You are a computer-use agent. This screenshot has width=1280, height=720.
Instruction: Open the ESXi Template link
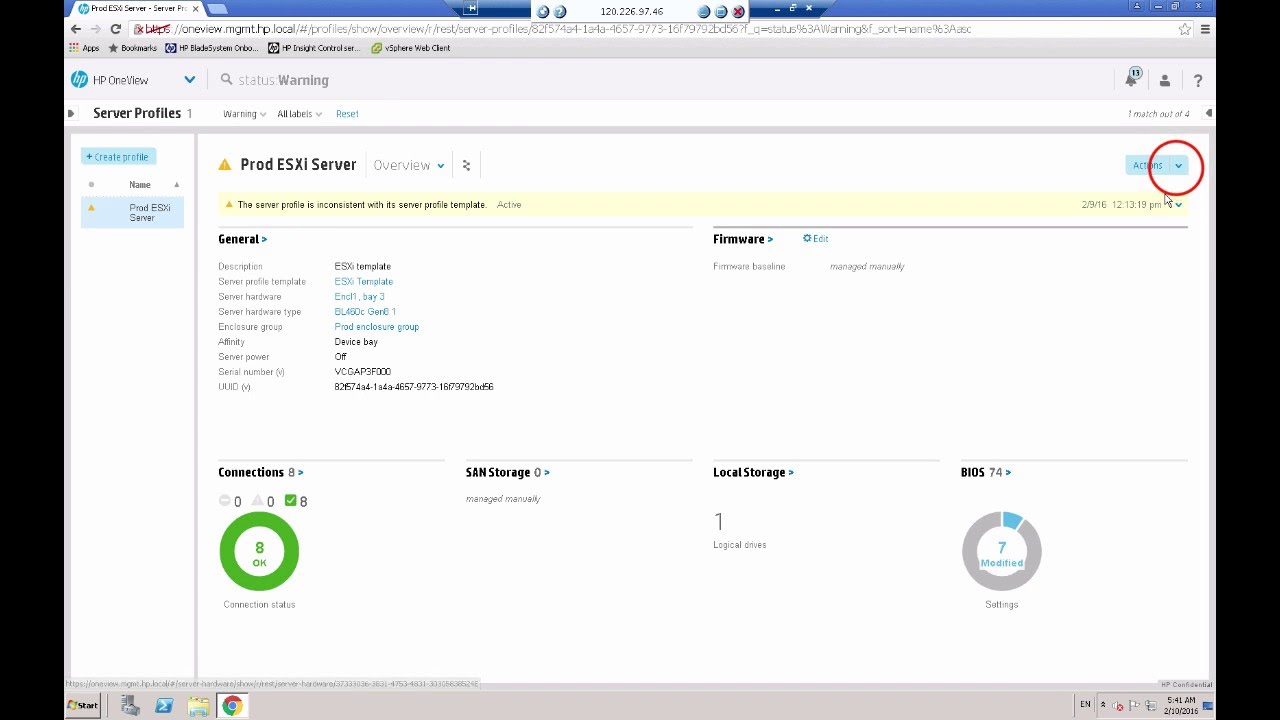[x=363, y=282]
